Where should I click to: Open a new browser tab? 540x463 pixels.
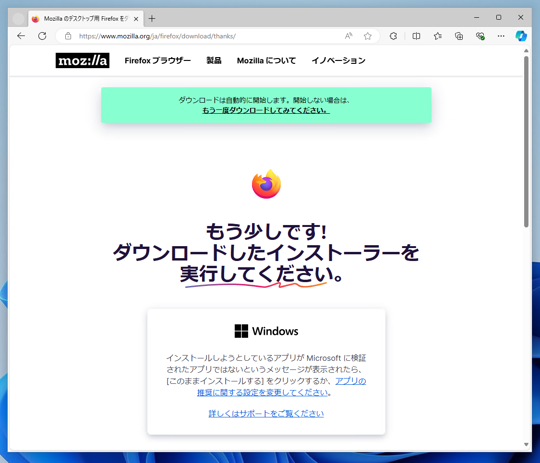[x=152, y=19]
